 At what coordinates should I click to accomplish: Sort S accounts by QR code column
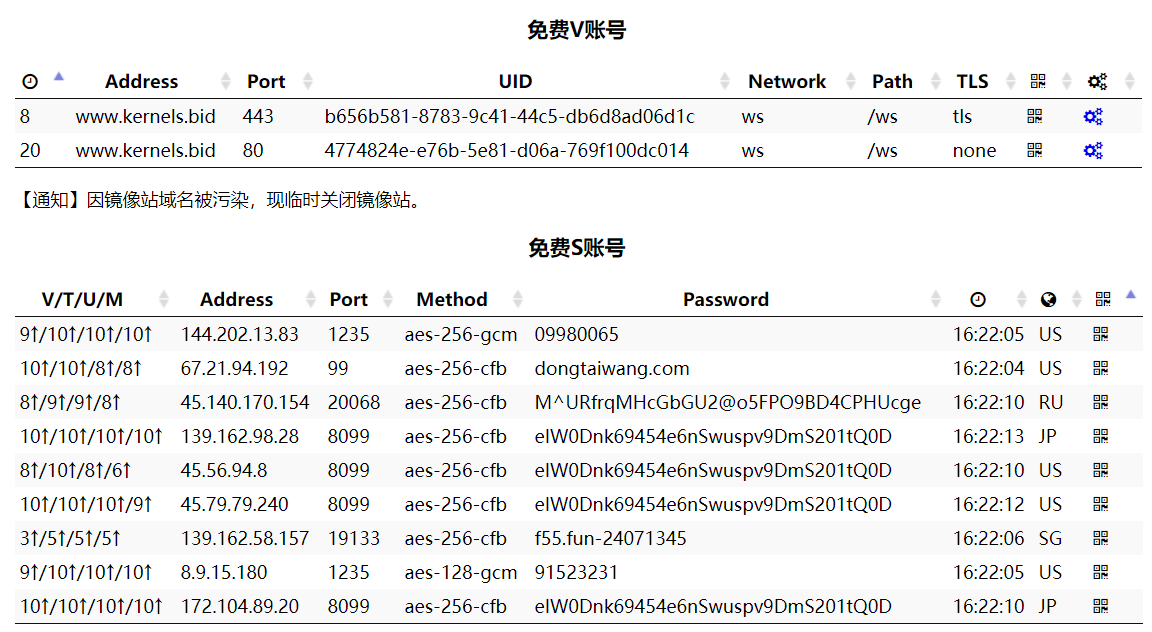[1103, 300]
